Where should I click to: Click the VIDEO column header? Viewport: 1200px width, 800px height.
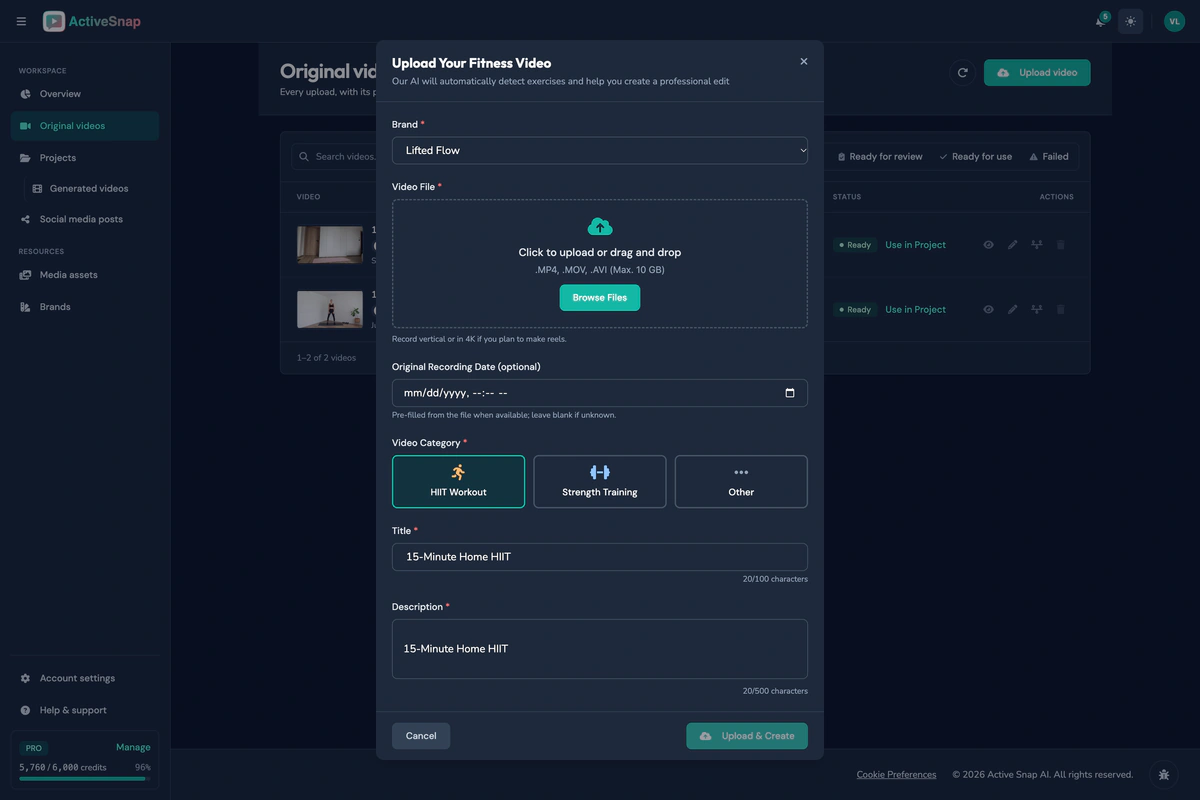click(308, 197)
